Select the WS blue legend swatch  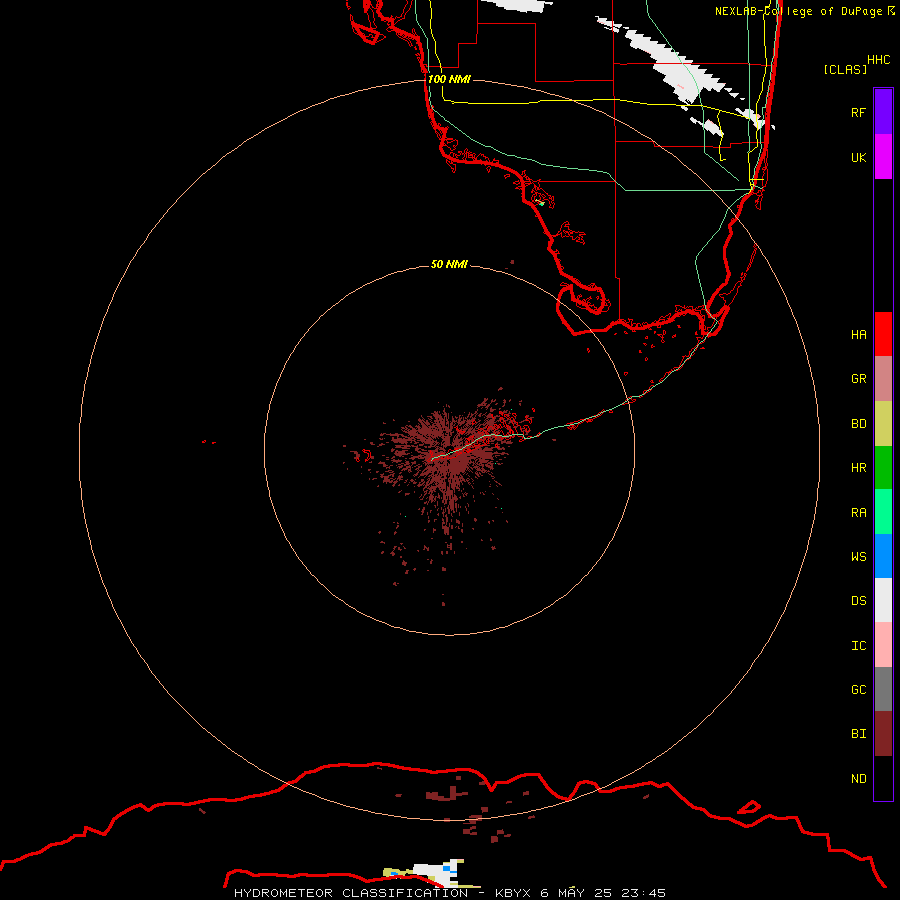pyautogui.click(x=883, y=556)
